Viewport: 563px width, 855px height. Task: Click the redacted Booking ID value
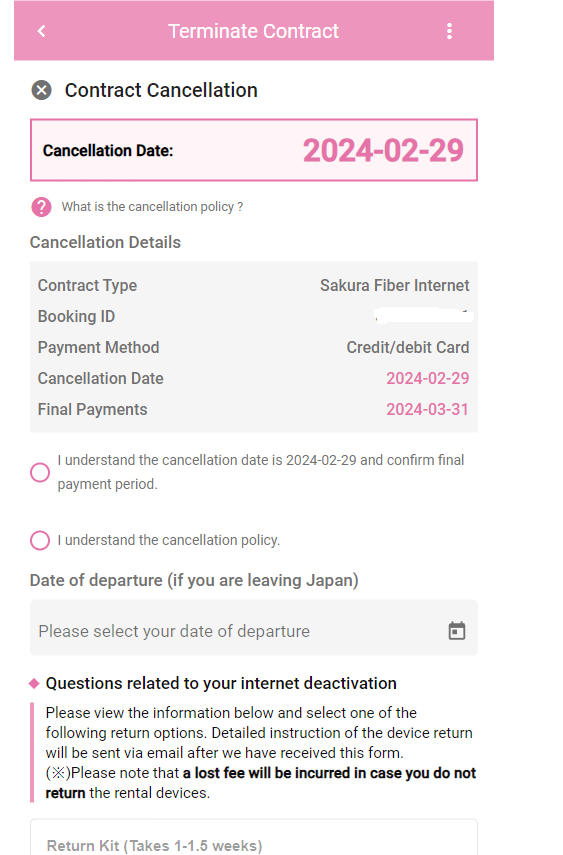(424, 316)
